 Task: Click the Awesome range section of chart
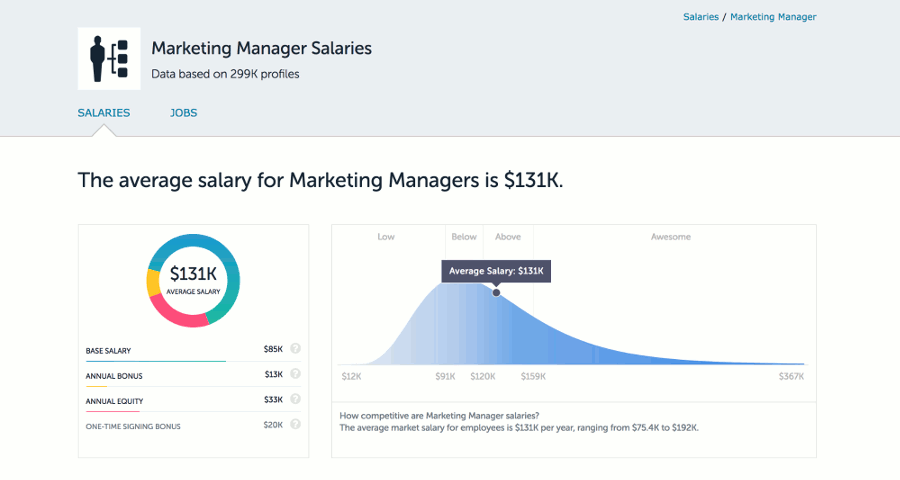(x=670, y=237)
